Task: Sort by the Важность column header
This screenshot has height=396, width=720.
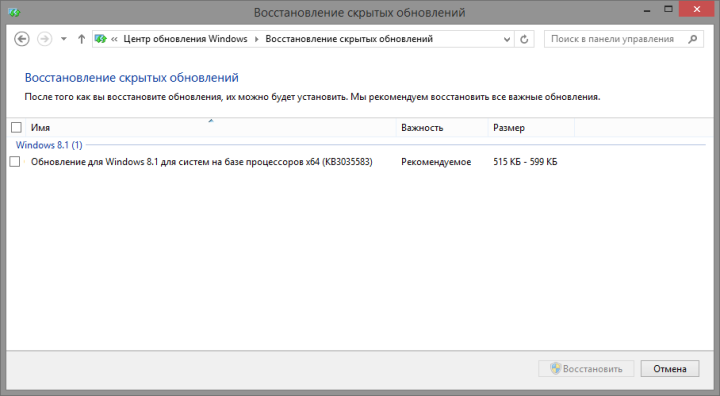Action: point(442,127)
